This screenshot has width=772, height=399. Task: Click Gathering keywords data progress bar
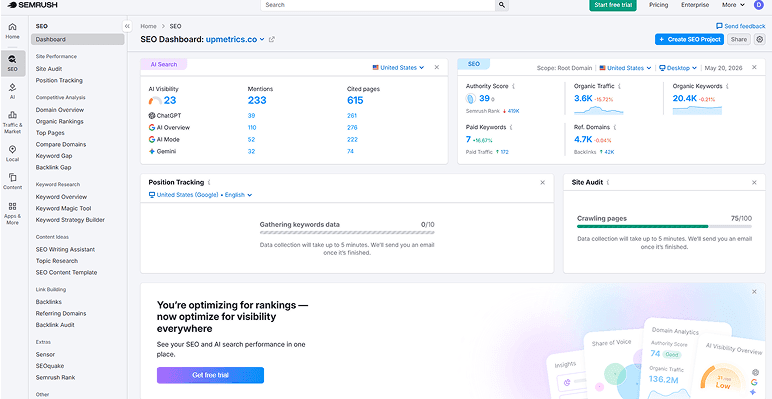pyautogui.click(x=347, y=233)
